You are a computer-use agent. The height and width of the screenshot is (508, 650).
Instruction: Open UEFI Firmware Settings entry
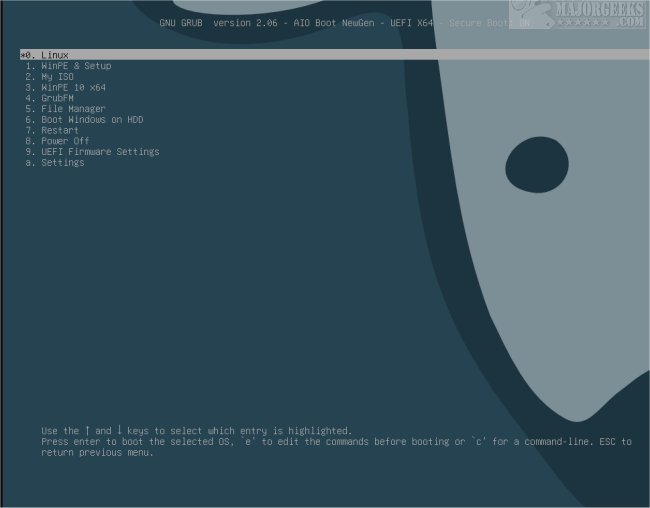coord(92,152)
